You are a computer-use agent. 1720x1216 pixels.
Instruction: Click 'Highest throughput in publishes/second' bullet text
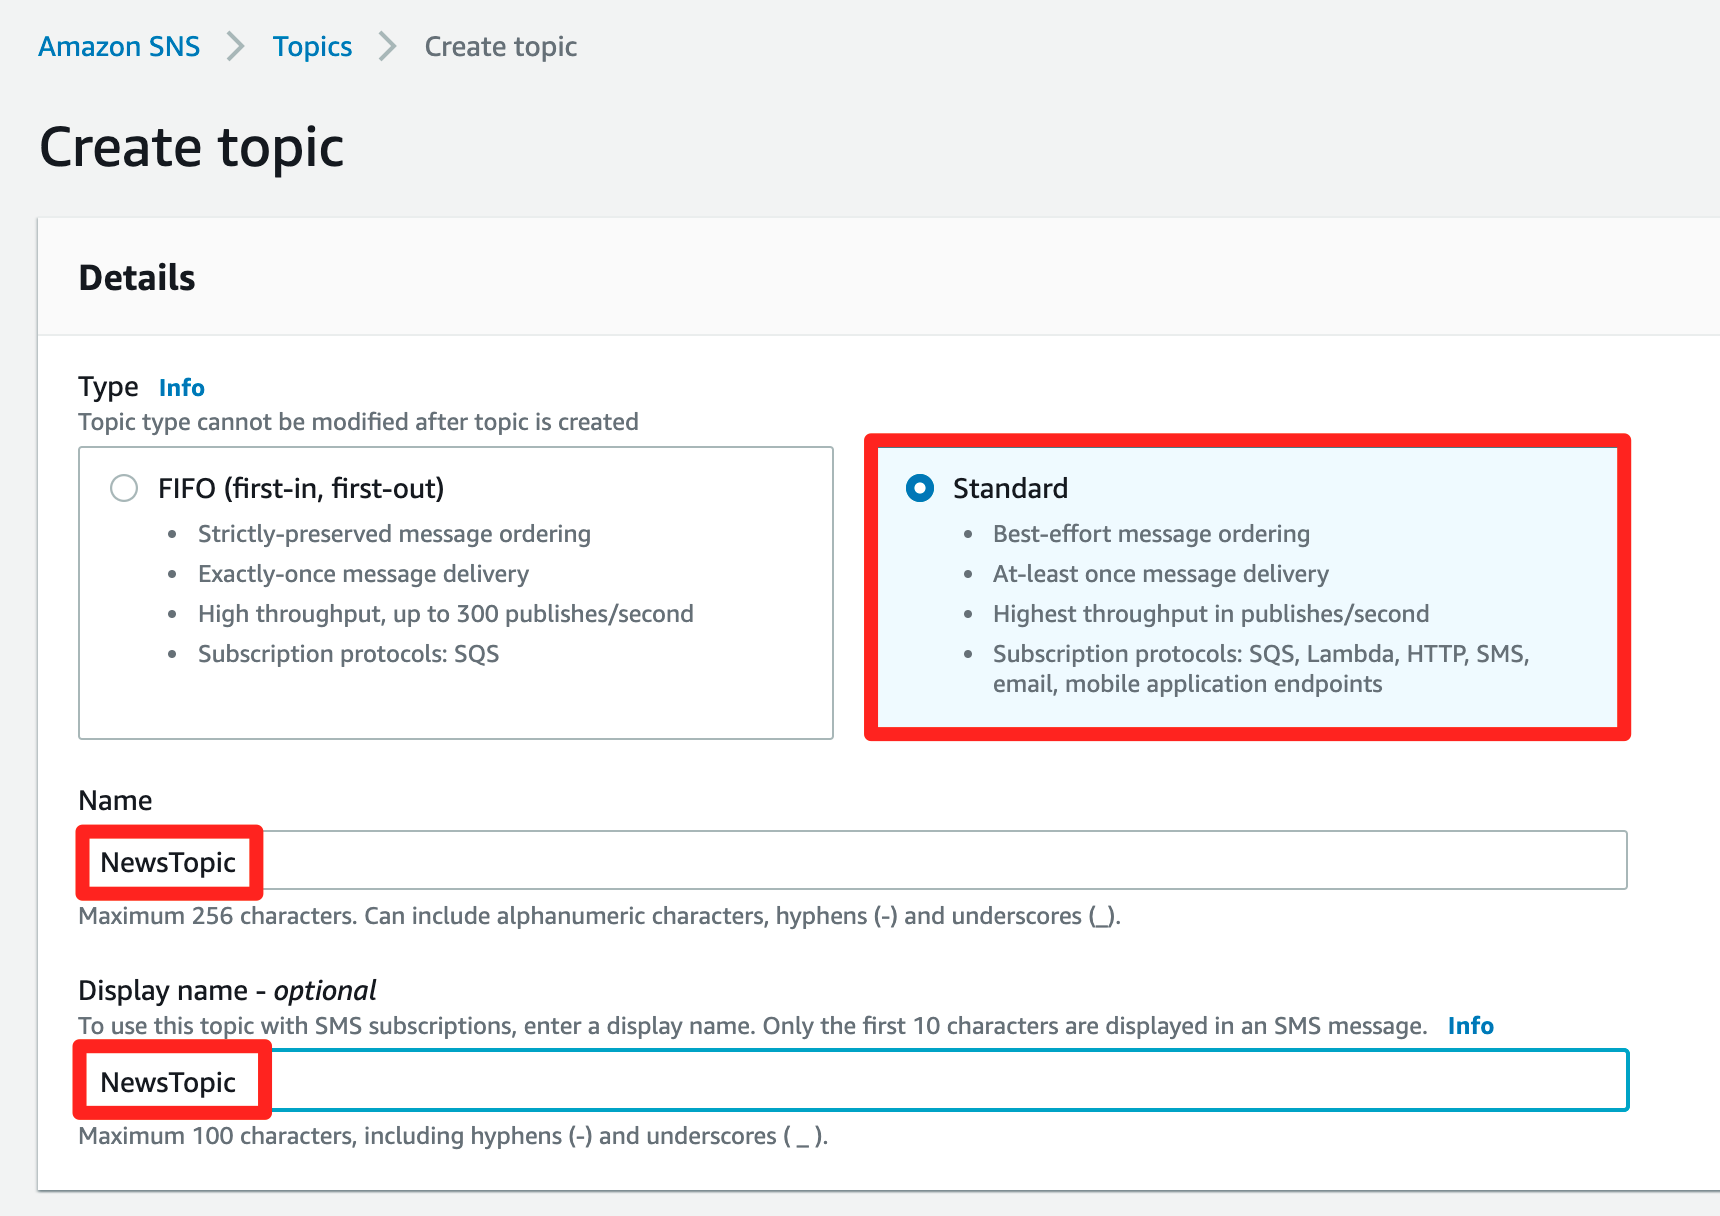[x=1211, y=614]
